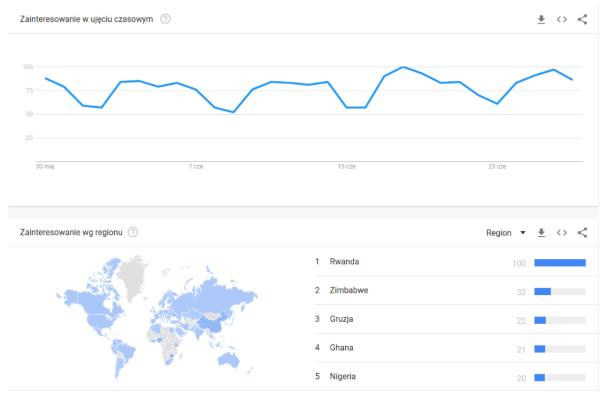This screenshot has width=605, height=397.
Task: Open help tooltip for Zainteresowanie w ujęciu czasowym
Action: (165, 19)
